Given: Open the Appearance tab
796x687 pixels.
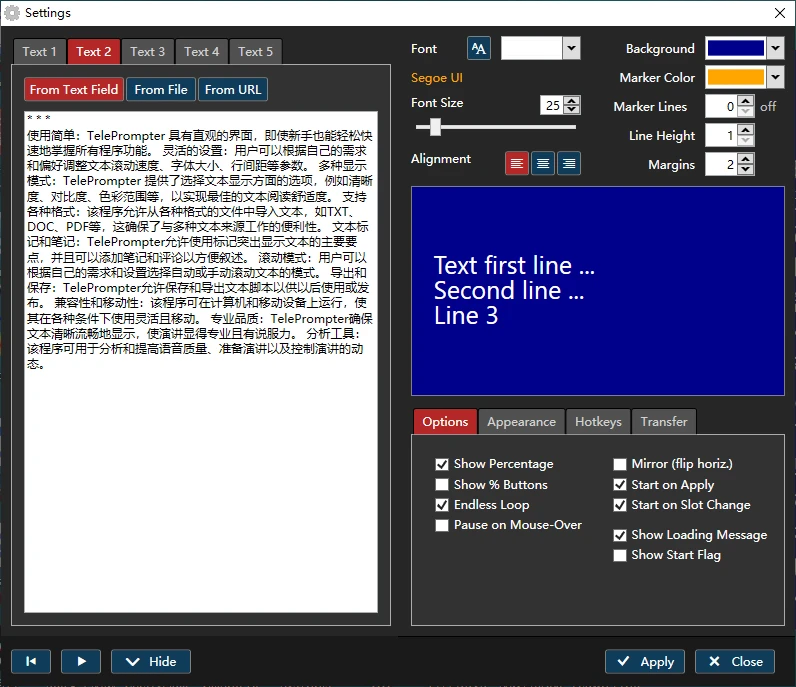Looking at the screenshot, I should click(521, 422).
